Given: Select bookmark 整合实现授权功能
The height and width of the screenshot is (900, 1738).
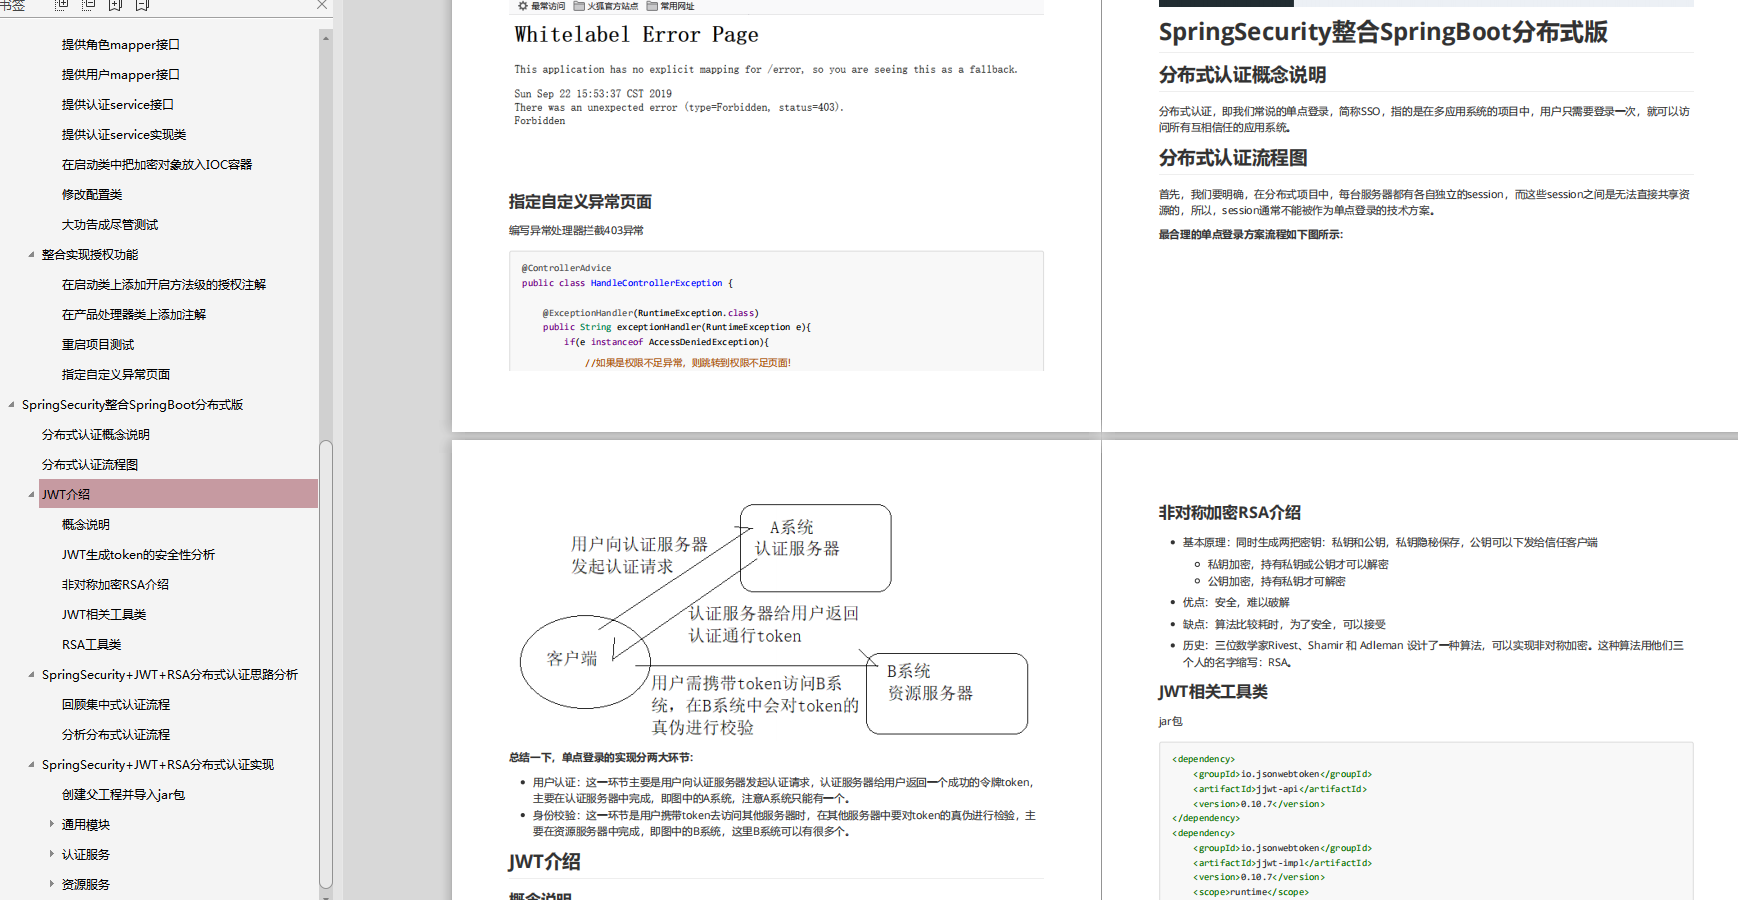Looking at the screenshot, I should click(x=90, y=255).
